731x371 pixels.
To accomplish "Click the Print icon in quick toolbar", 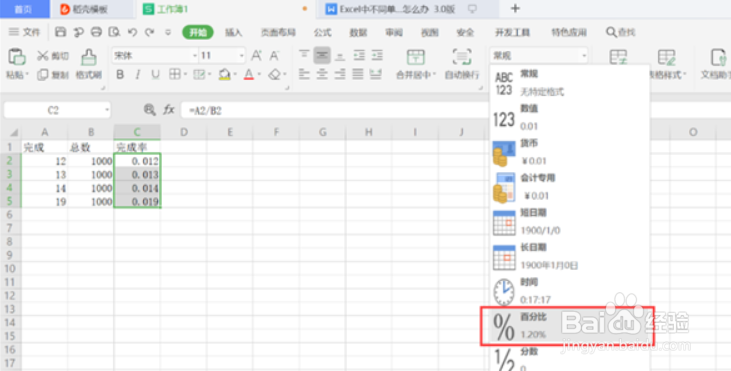I will (x=96, y=32).
